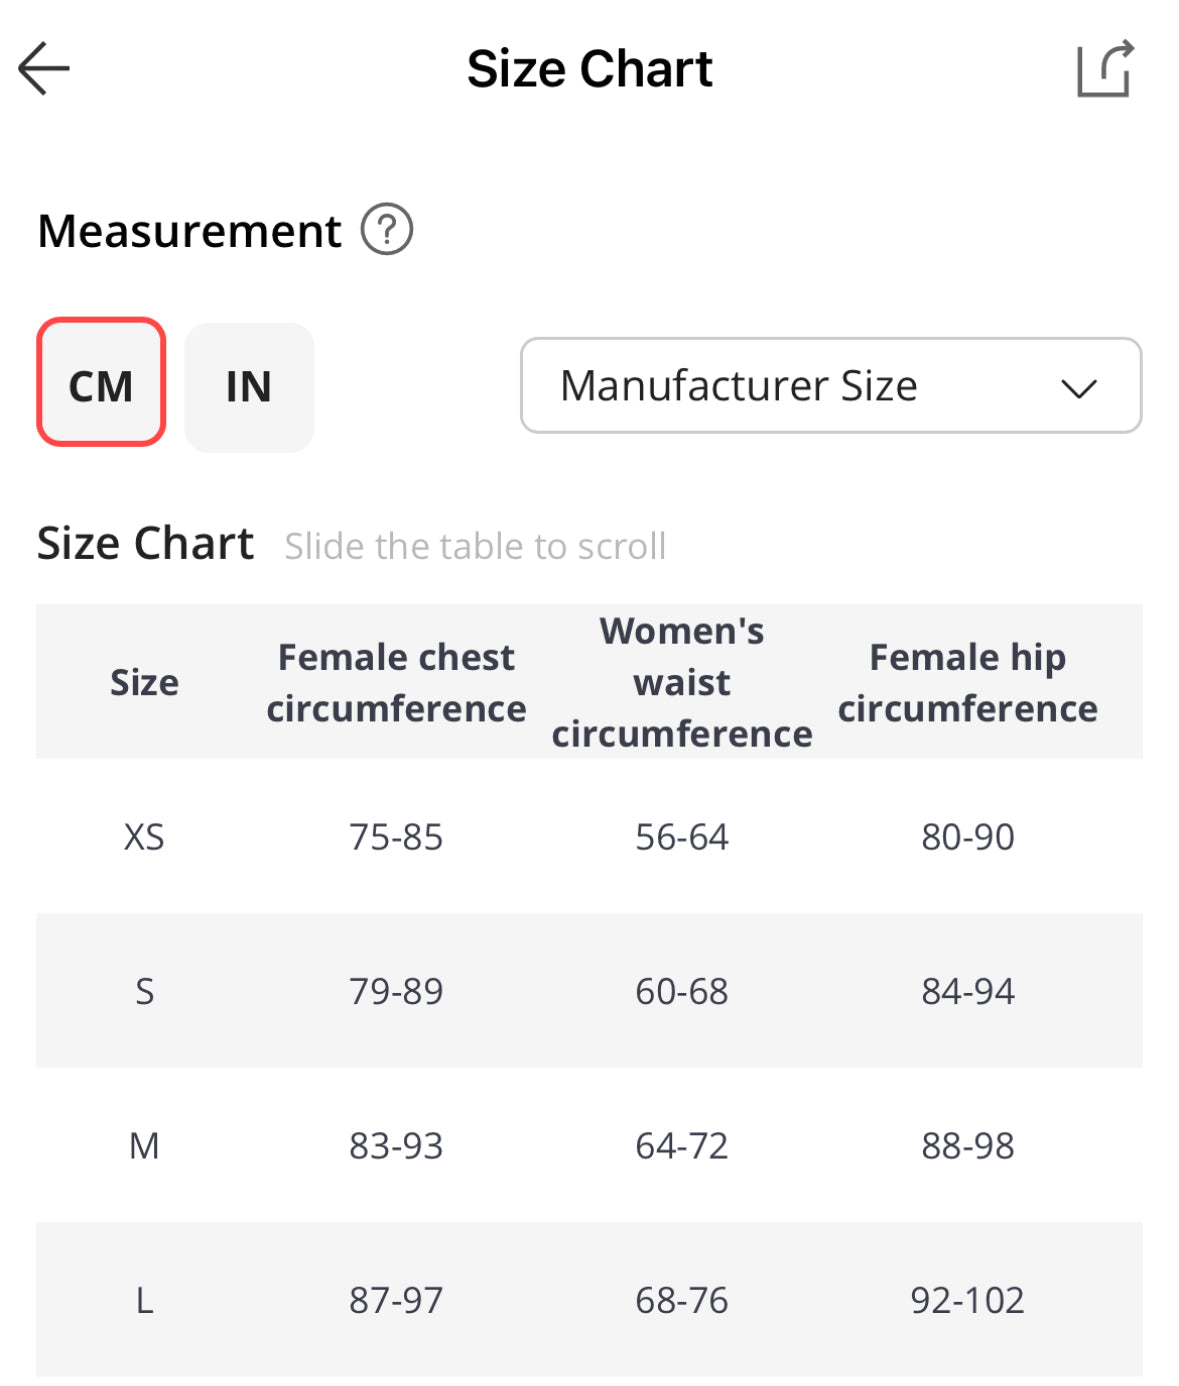Image resolution: width=1179 pixels, height=1386 pixels.
Task: Select Female chest circumference column header
Action: (x=396, y=682)
